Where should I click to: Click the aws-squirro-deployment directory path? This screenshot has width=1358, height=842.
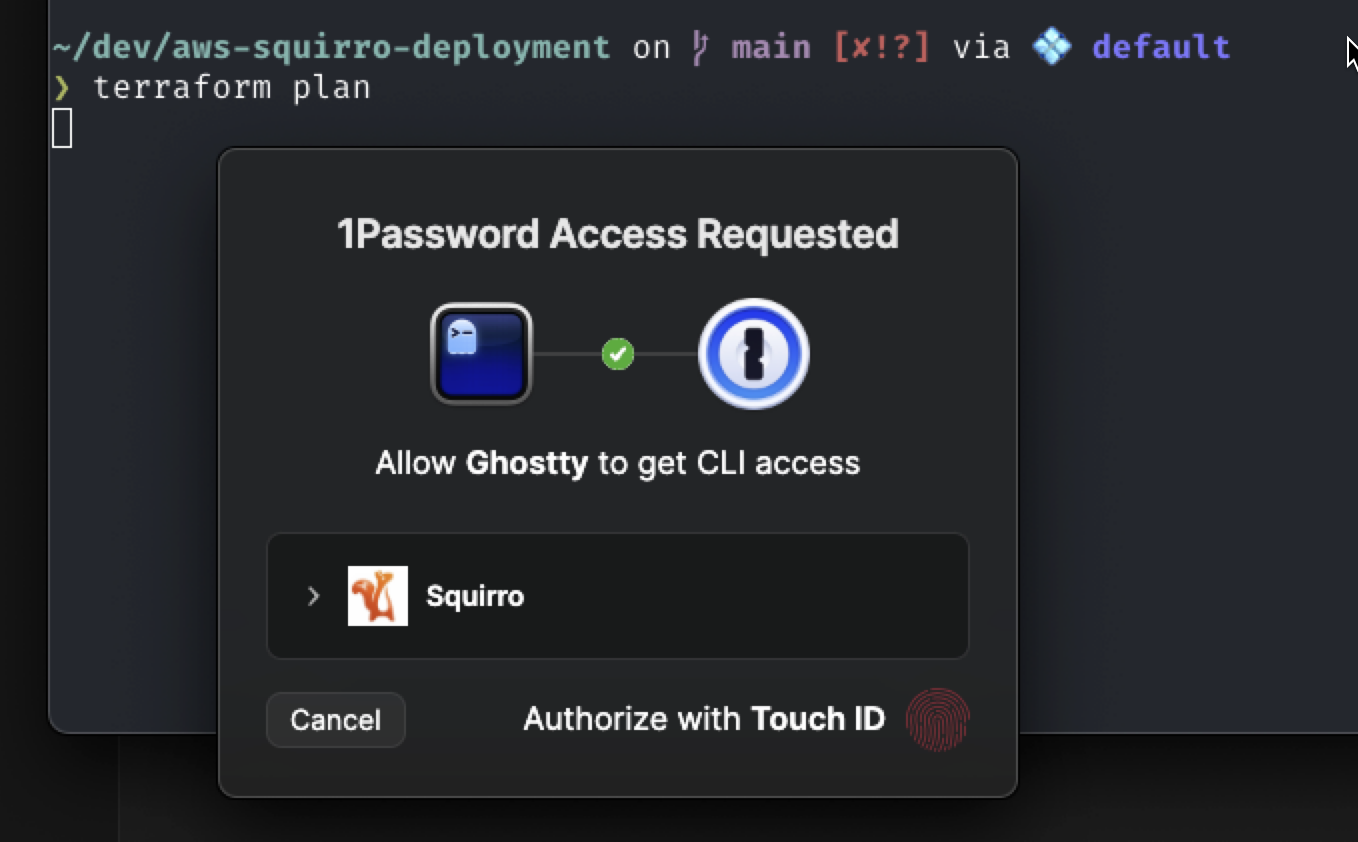point(331,47)
